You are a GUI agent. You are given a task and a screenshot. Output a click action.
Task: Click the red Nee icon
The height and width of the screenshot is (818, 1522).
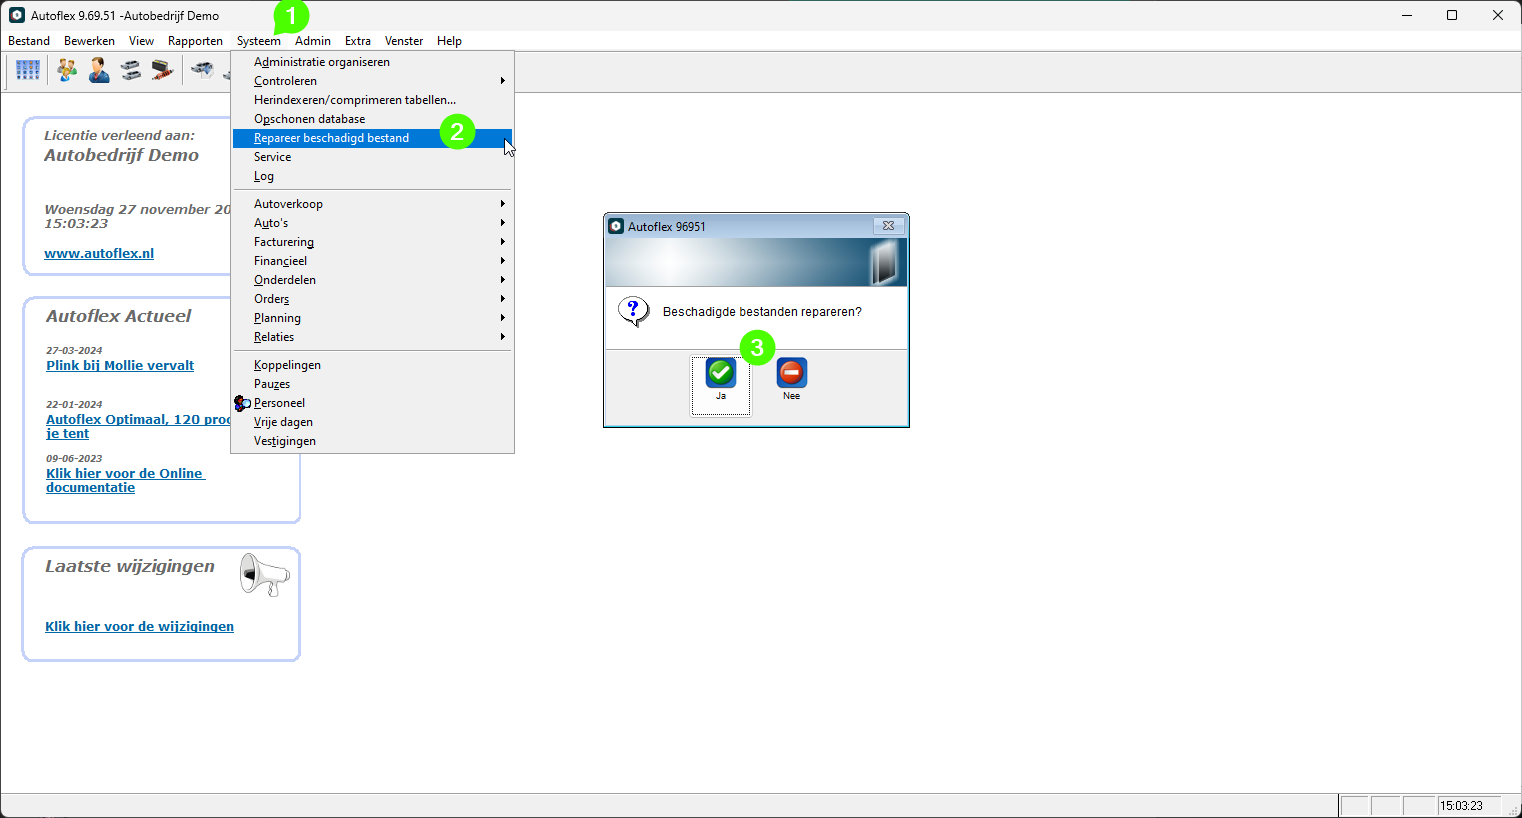click(791, 373)
